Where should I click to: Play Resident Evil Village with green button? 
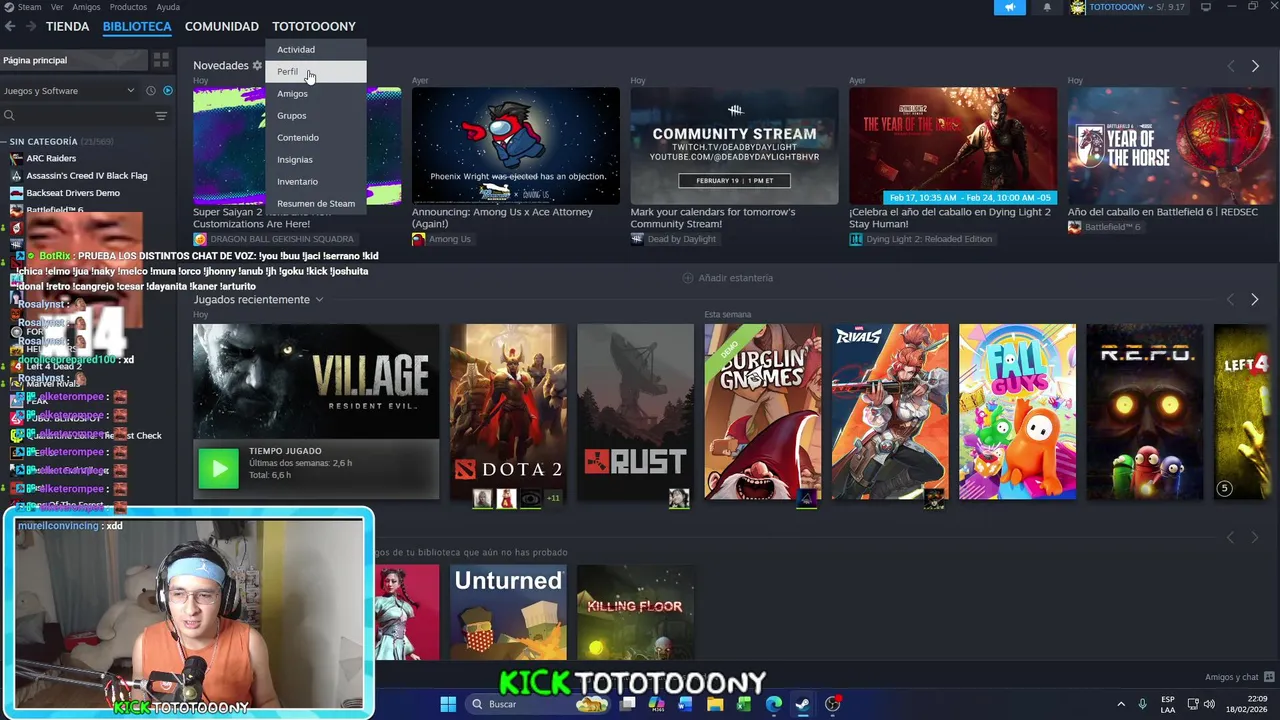click(x=218, y=468)
